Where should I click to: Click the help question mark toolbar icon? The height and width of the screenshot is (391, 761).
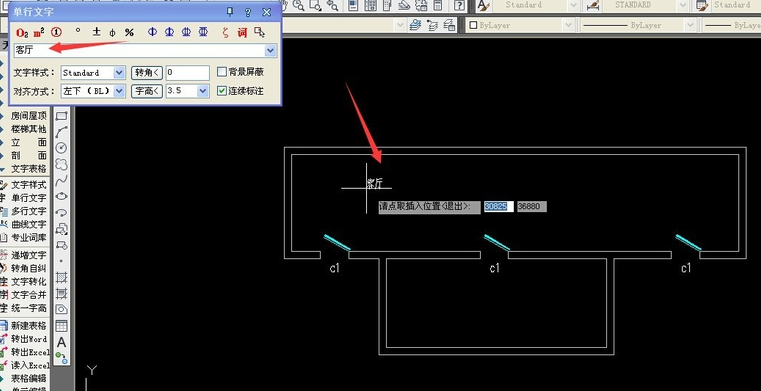(459, 5)
